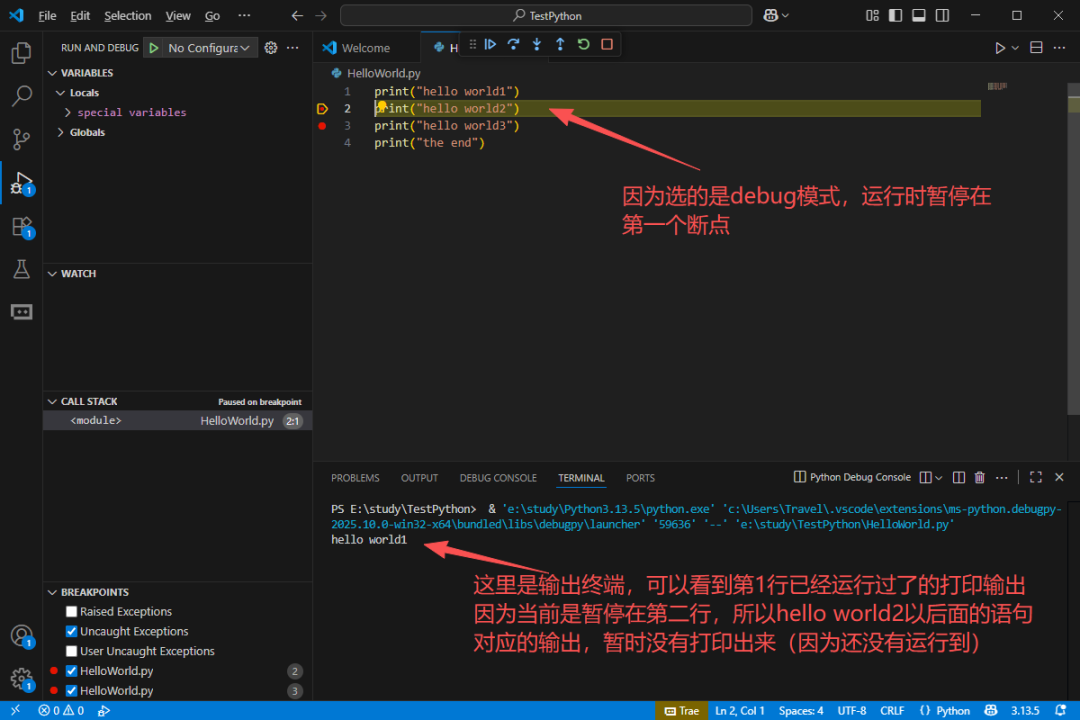Collapse the WATCH section
The image size is (1080, 720).
pyautogui.click(x=52, y=274)
